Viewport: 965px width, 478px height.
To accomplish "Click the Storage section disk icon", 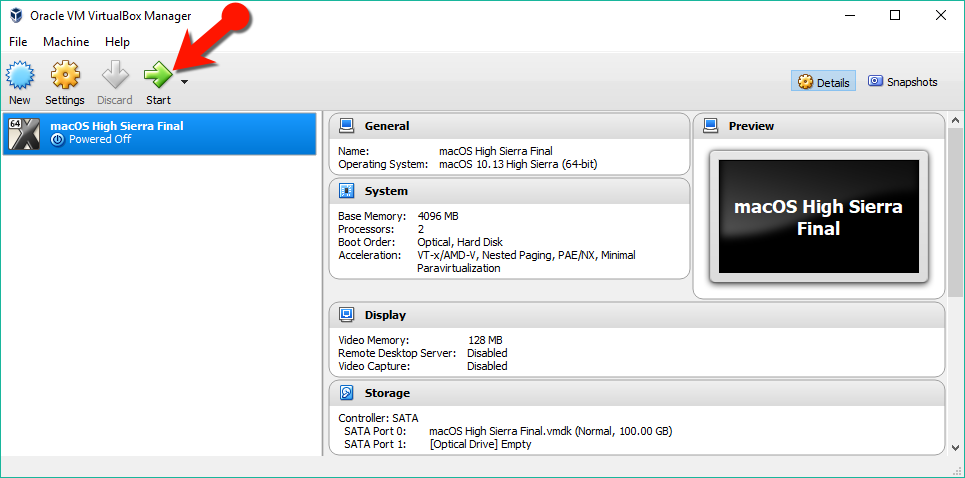I will [347, 393].
